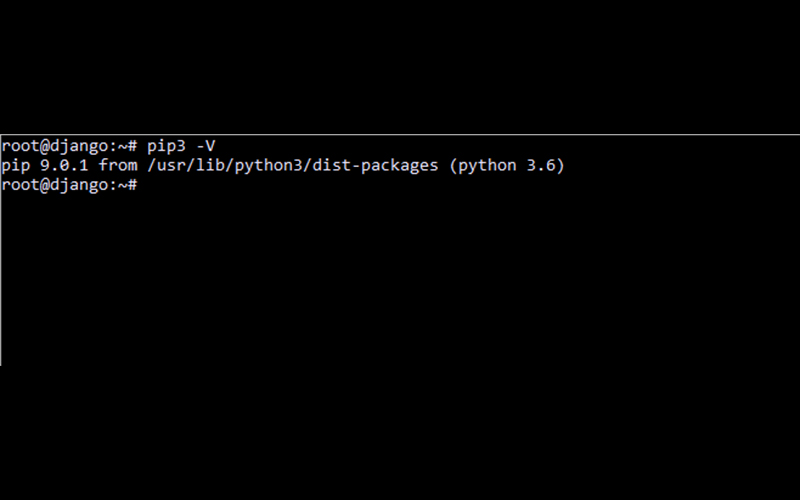Click the "(python 3.6)" text
The height and width of the screenshot is (500, 800).
coord(507,165)
